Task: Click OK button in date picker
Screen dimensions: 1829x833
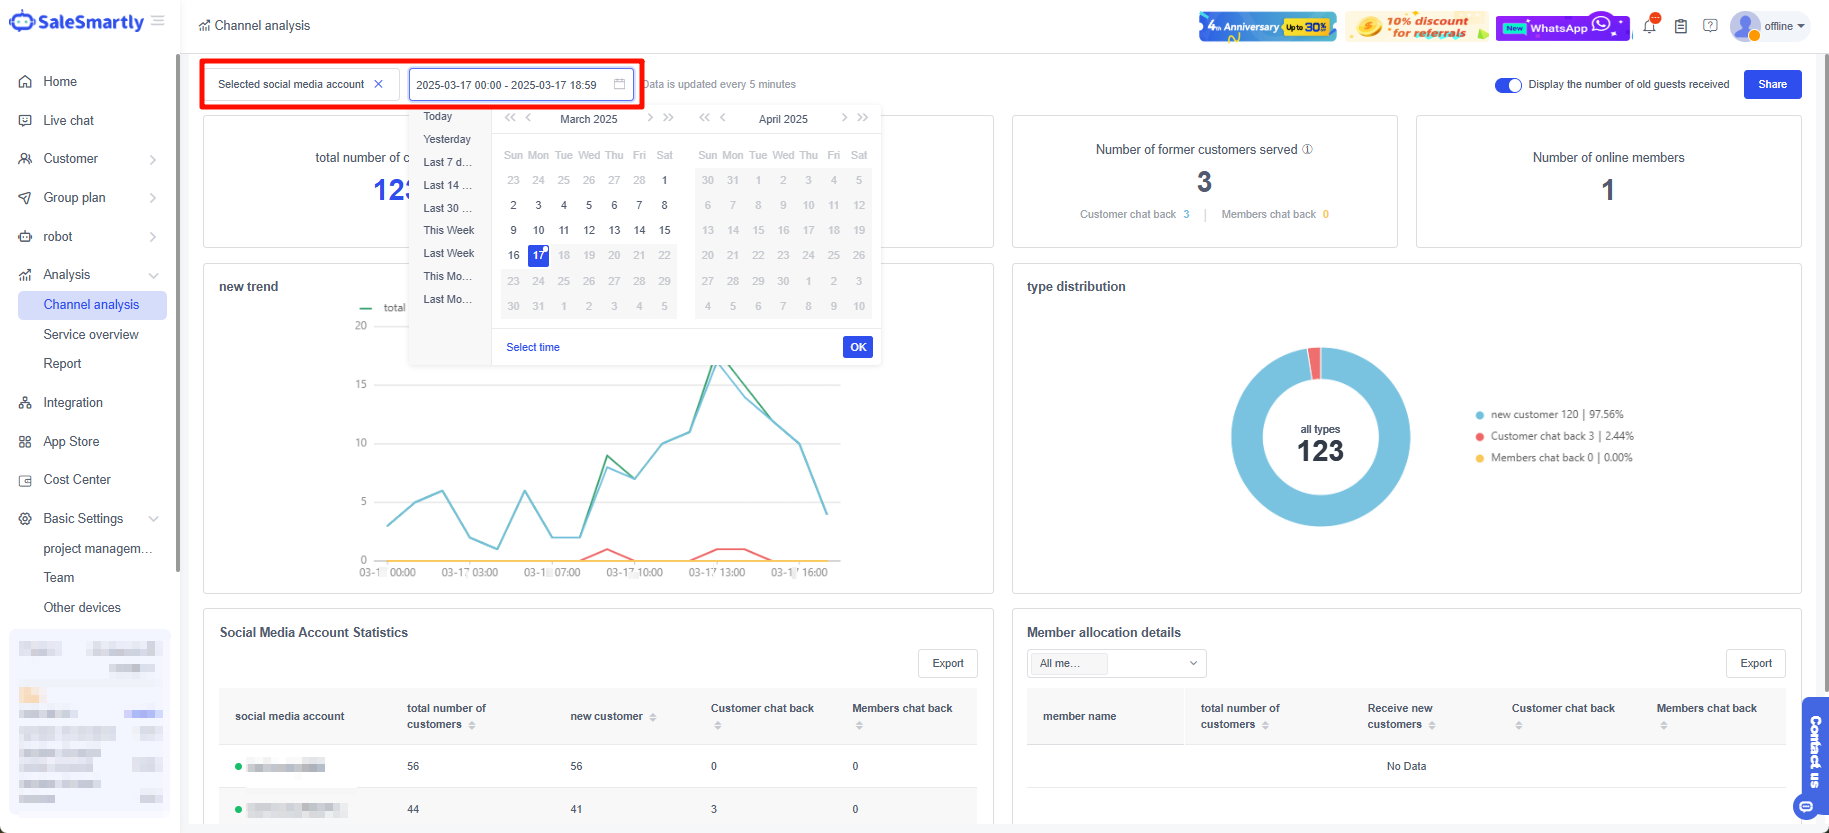Action: click(x=857, y=347)
